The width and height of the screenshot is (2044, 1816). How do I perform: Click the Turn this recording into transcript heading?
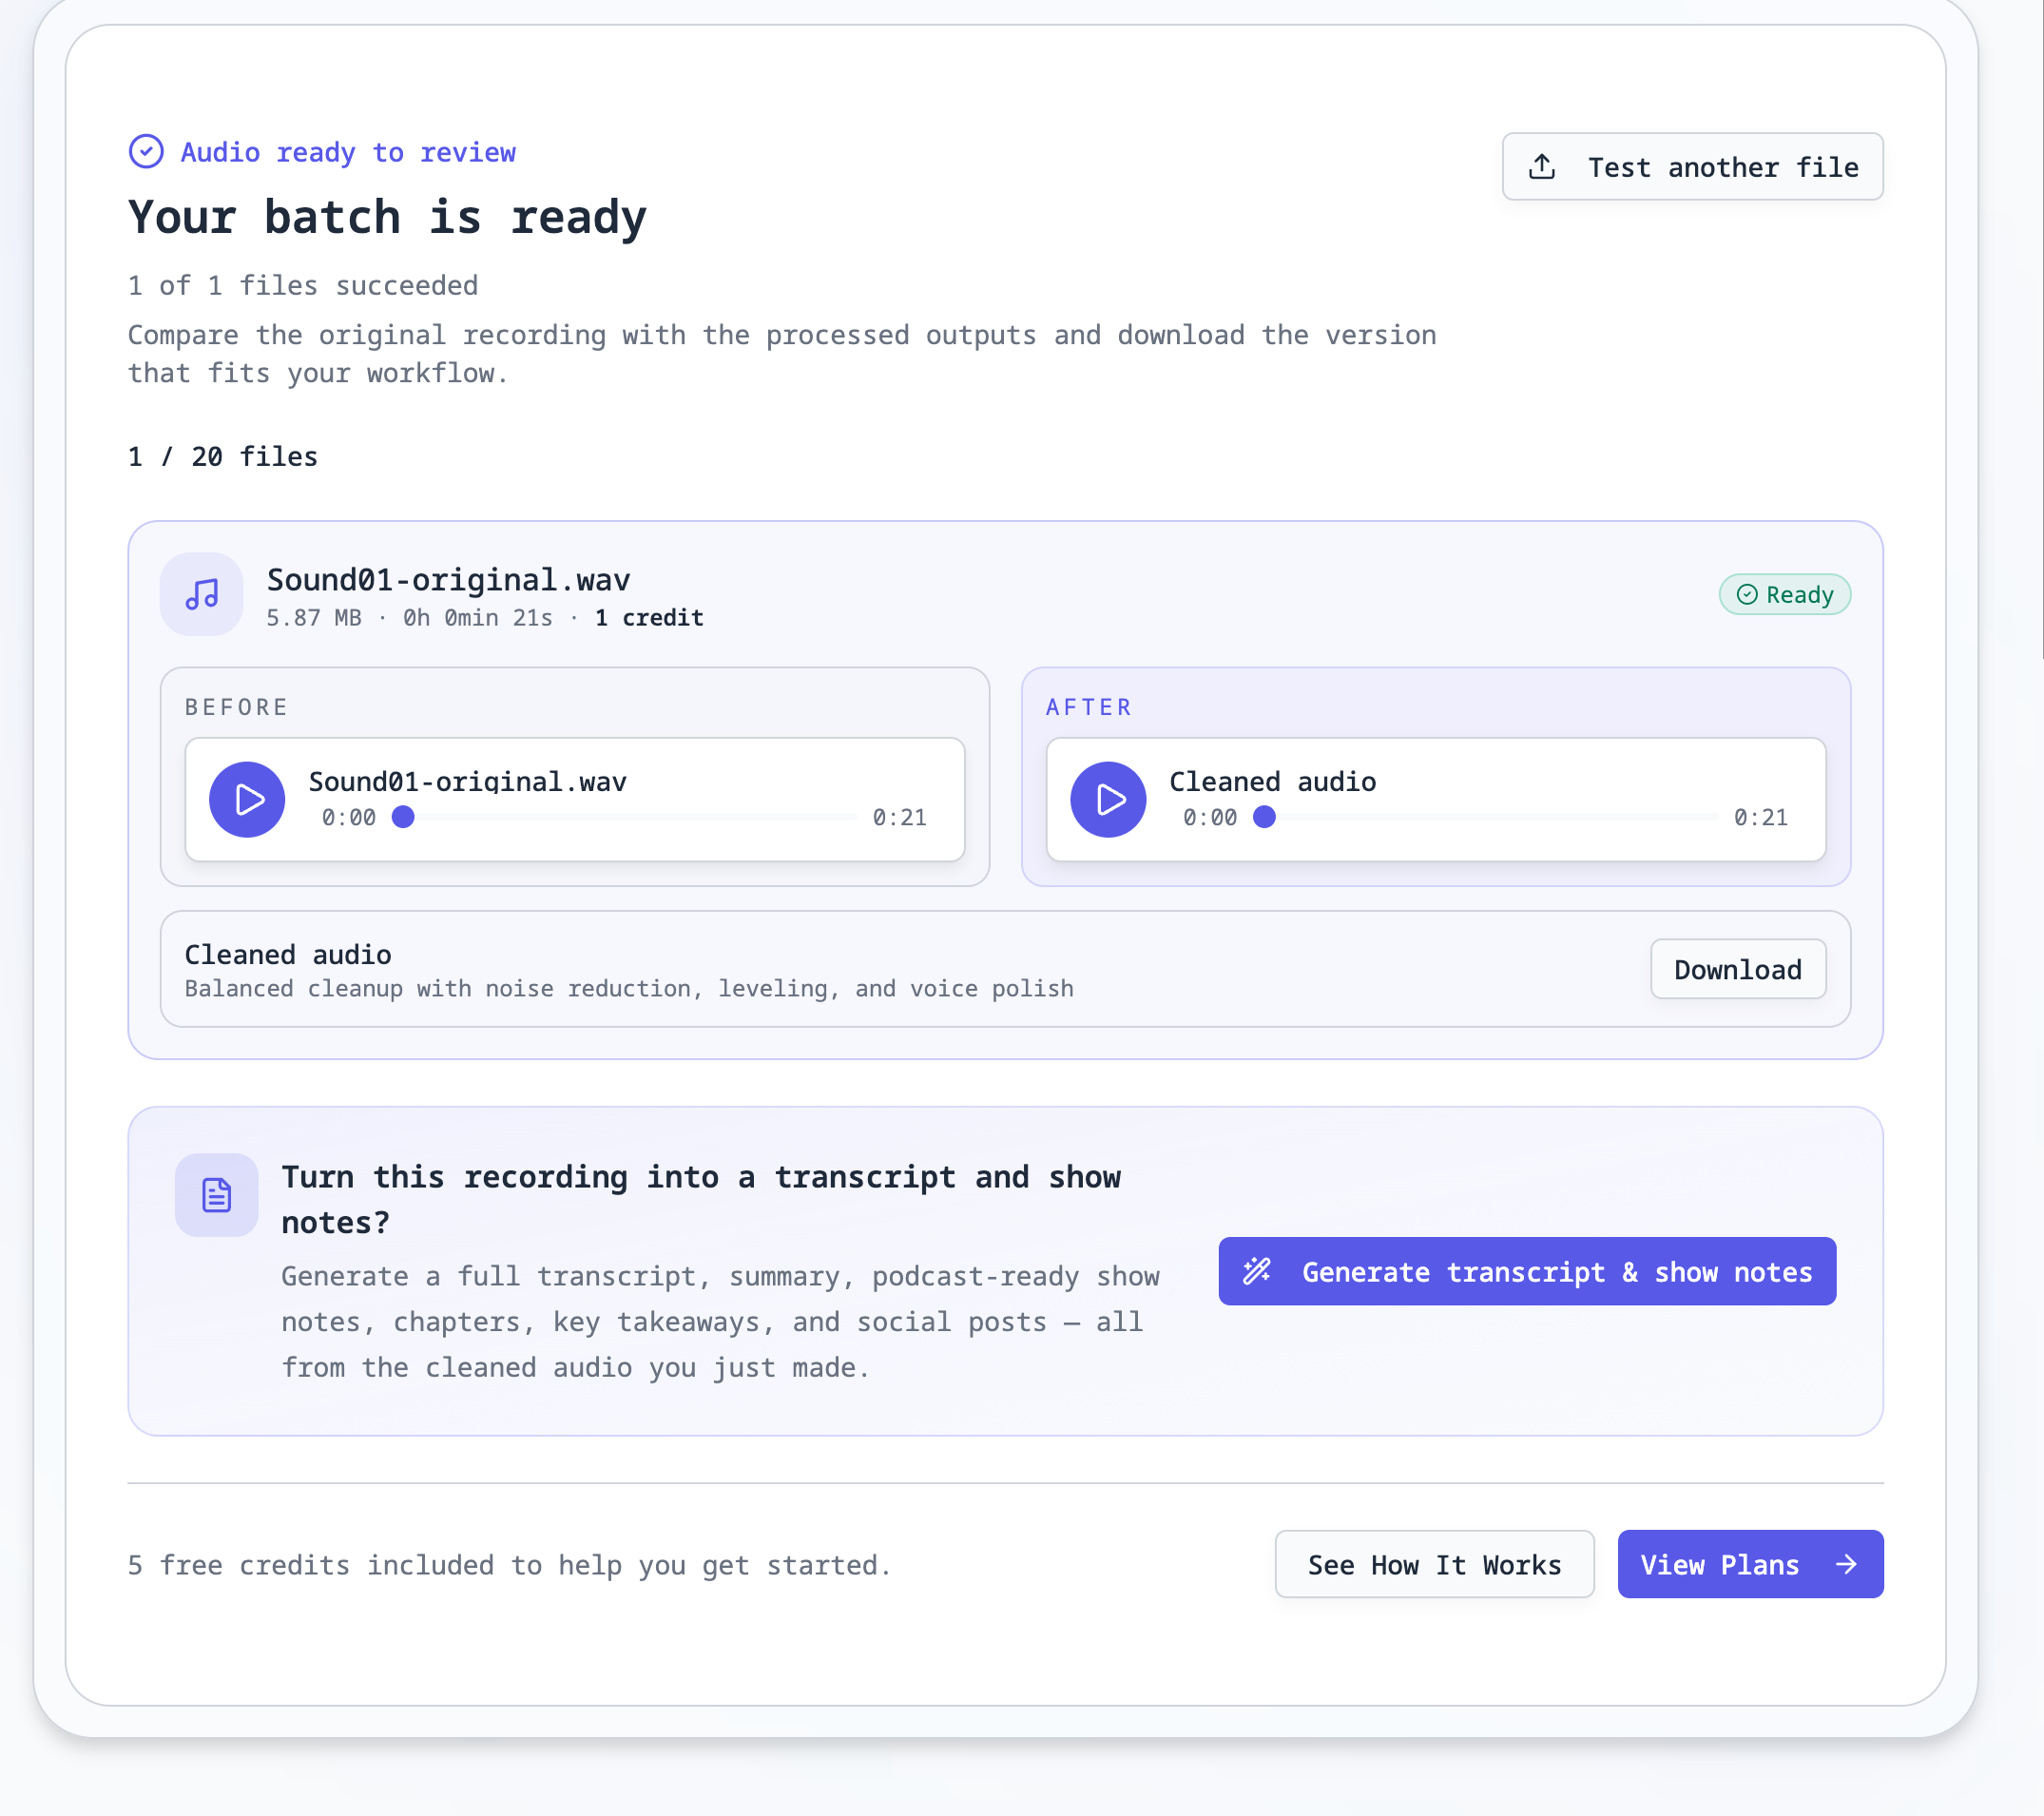pyautogui.click(x=701, y=1199)
